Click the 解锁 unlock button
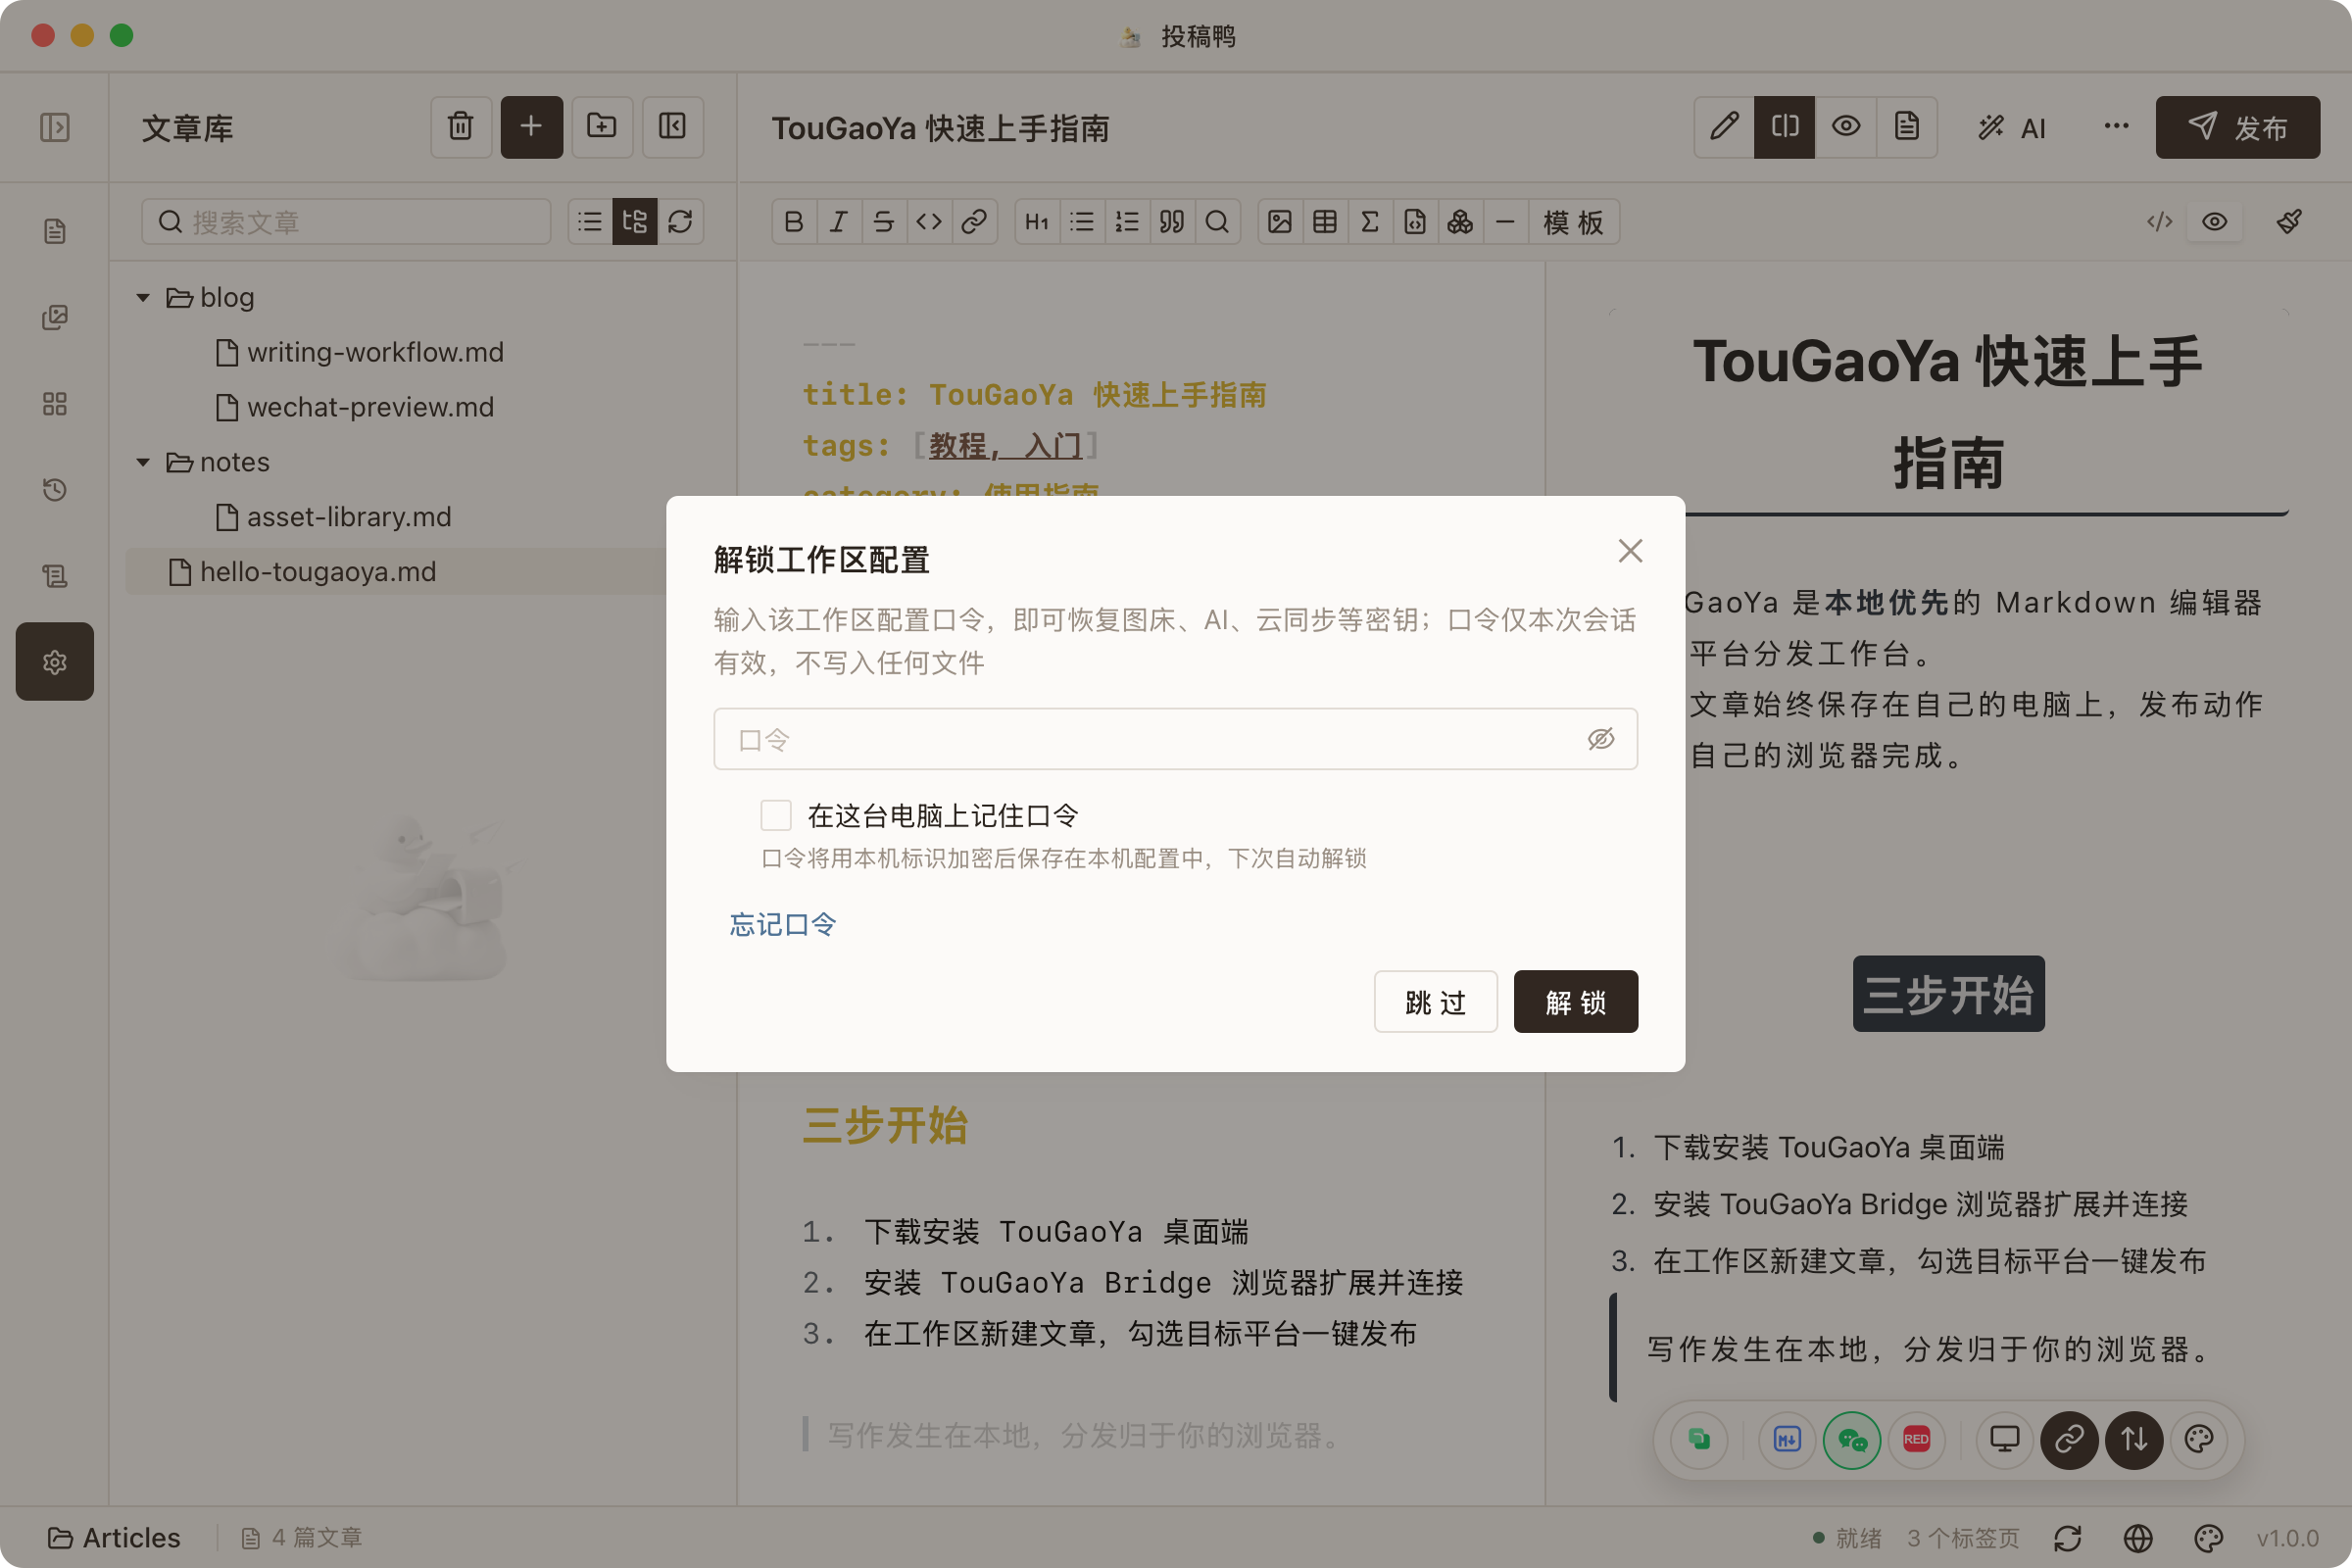 tap(1576, 1002)
